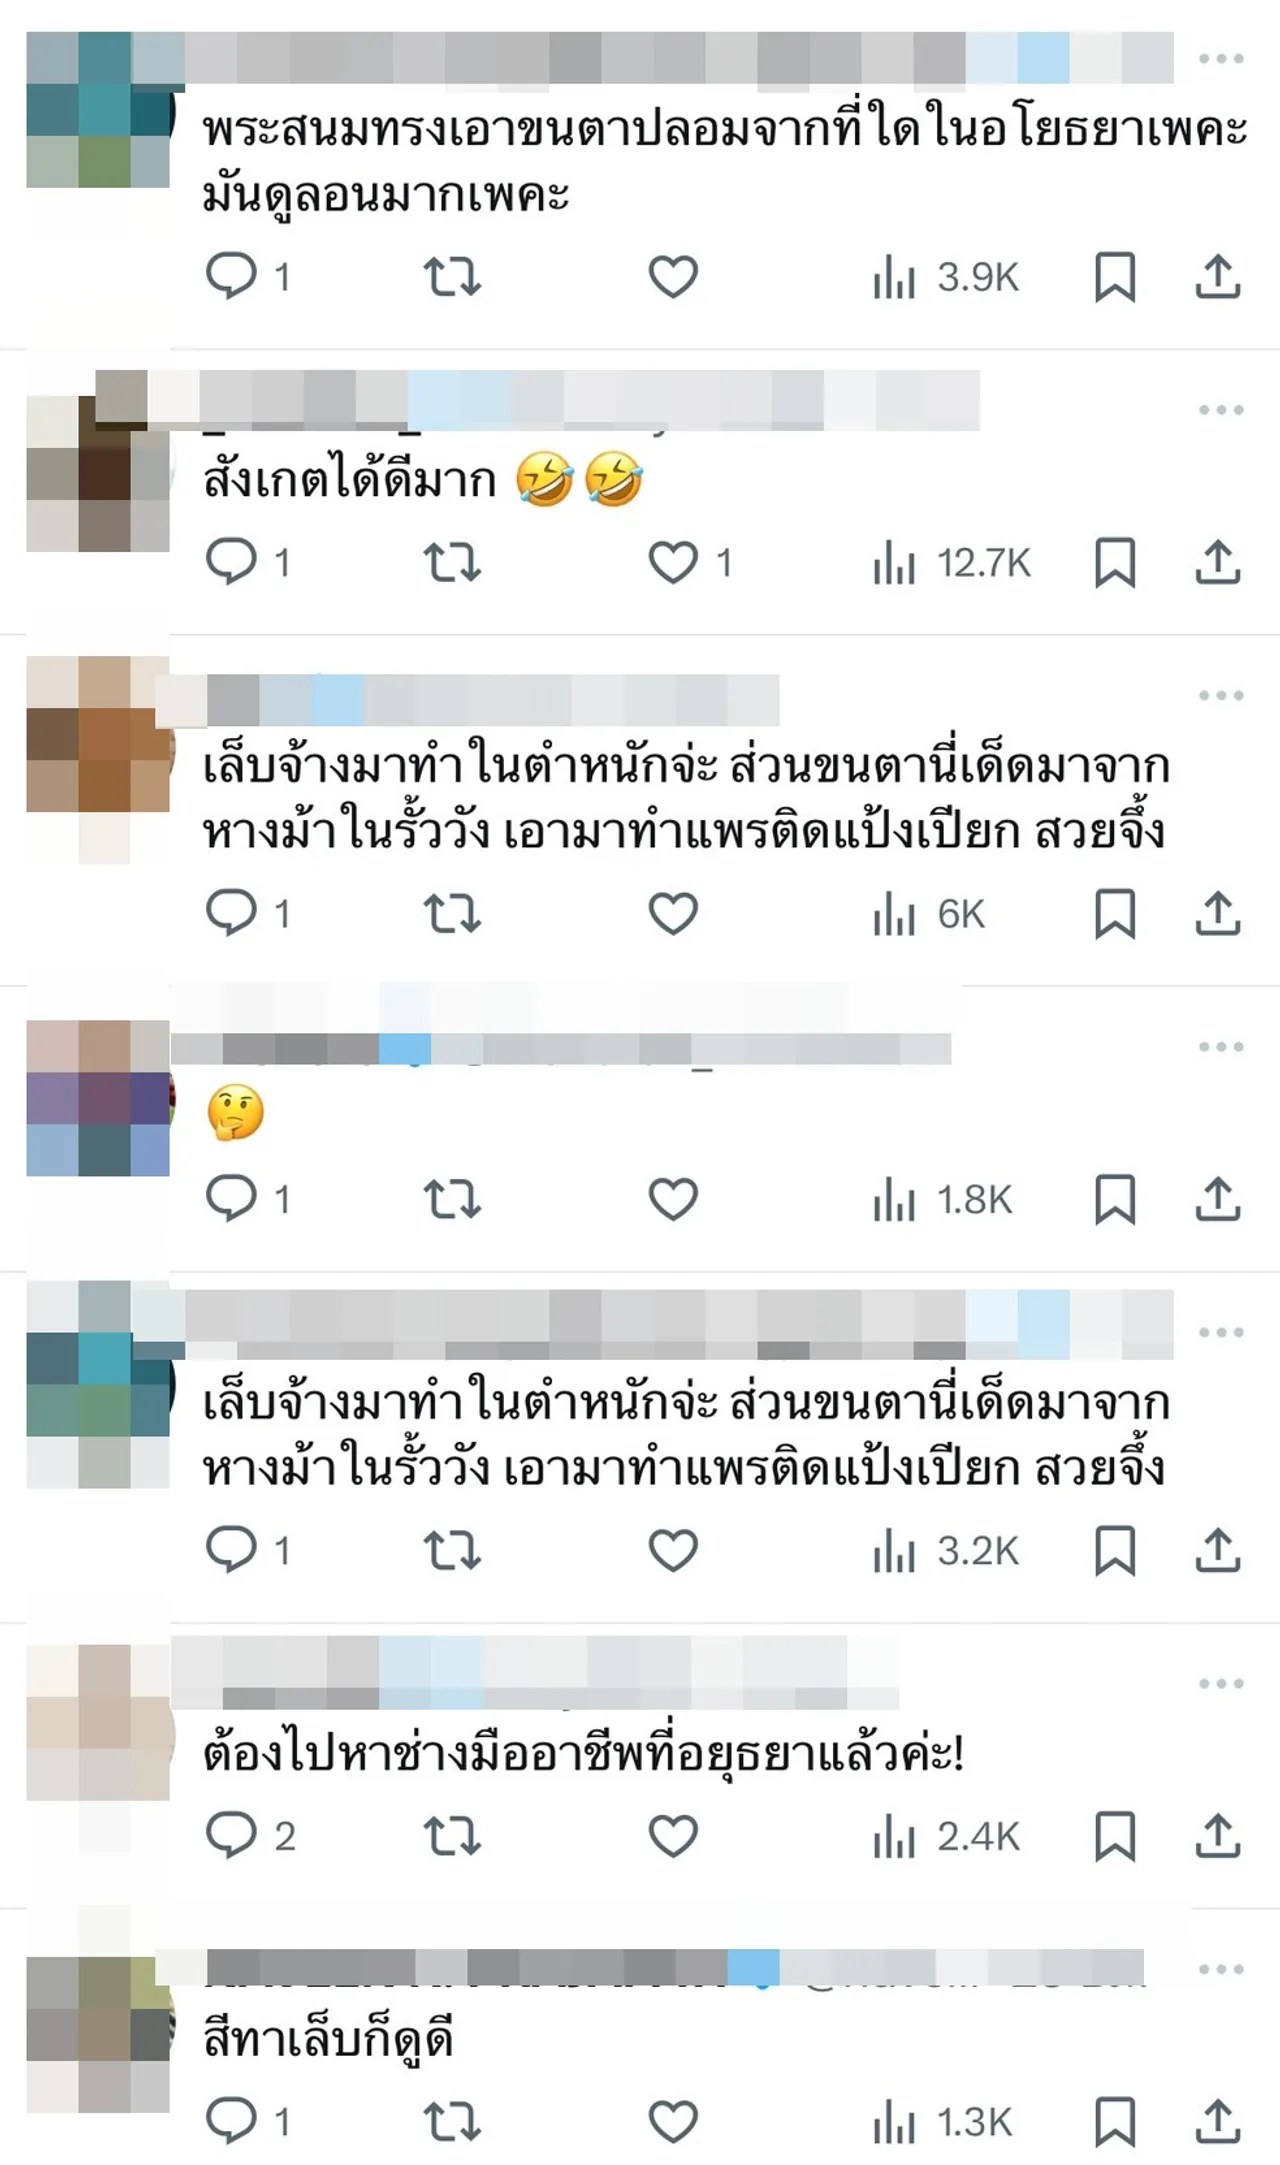1280x2165 pixels.
Task: Open tweet text reading สีทาเล็บก็ดูดี
Action: [x=328, y=2040]
